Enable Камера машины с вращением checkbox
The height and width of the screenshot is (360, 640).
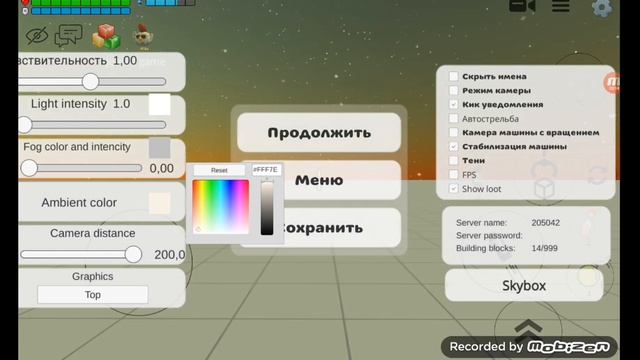coord(453,132)
